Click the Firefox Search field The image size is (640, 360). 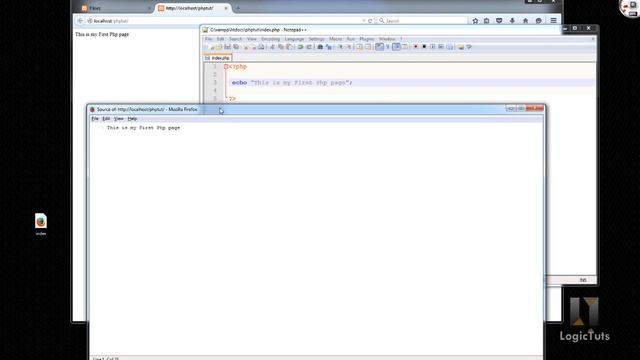(x=422, y=21)
